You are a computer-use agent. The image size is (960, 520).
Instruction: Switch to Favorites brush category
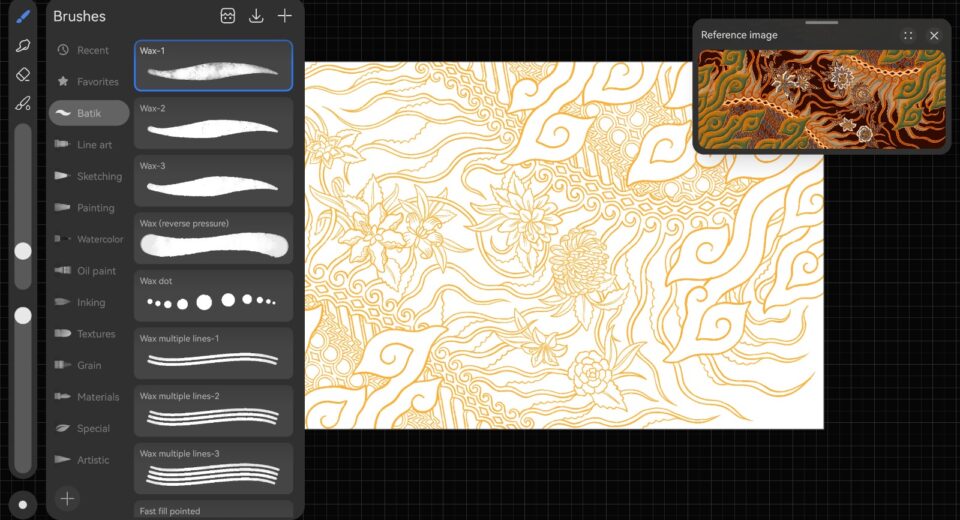(89, 82)
